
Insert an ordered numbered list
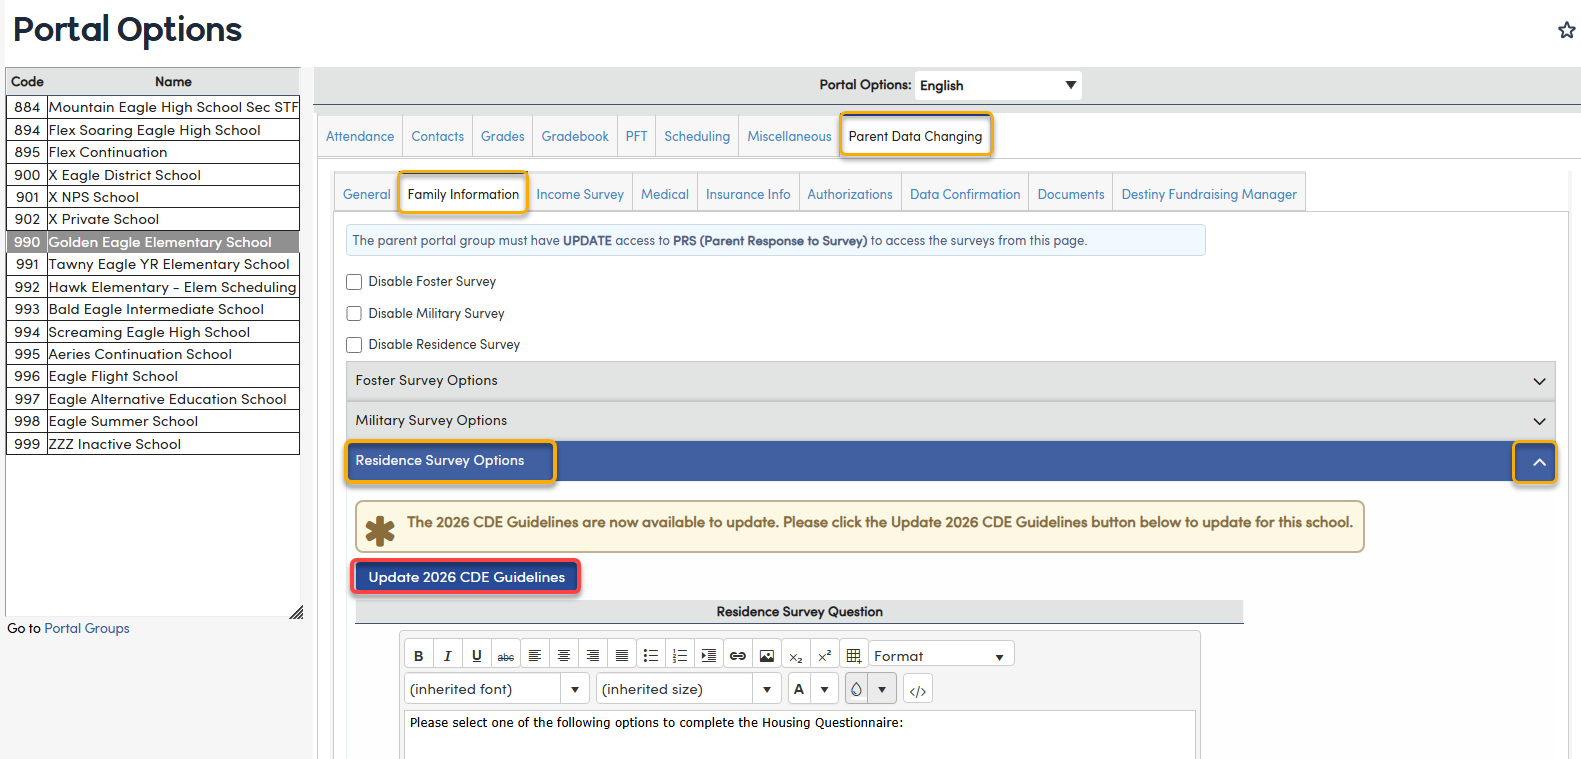point(680,656)
